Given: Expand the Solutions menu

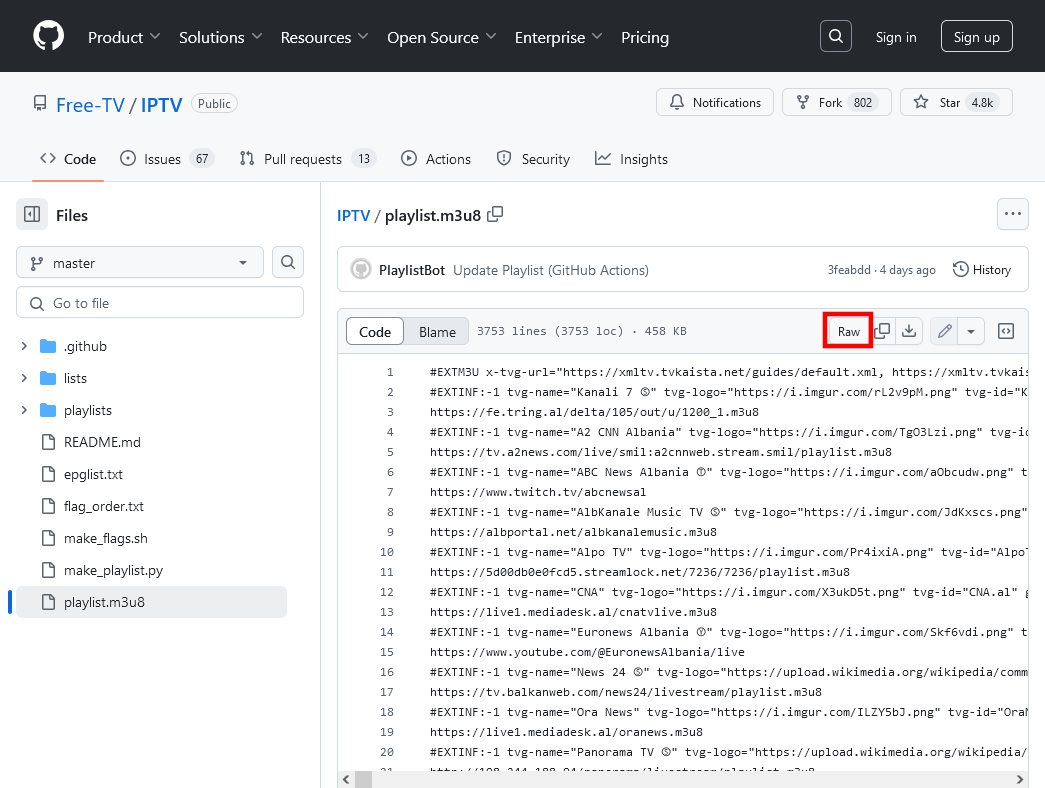Looking at the screenshot, I should pyautogui.click(x=220, y=37).
